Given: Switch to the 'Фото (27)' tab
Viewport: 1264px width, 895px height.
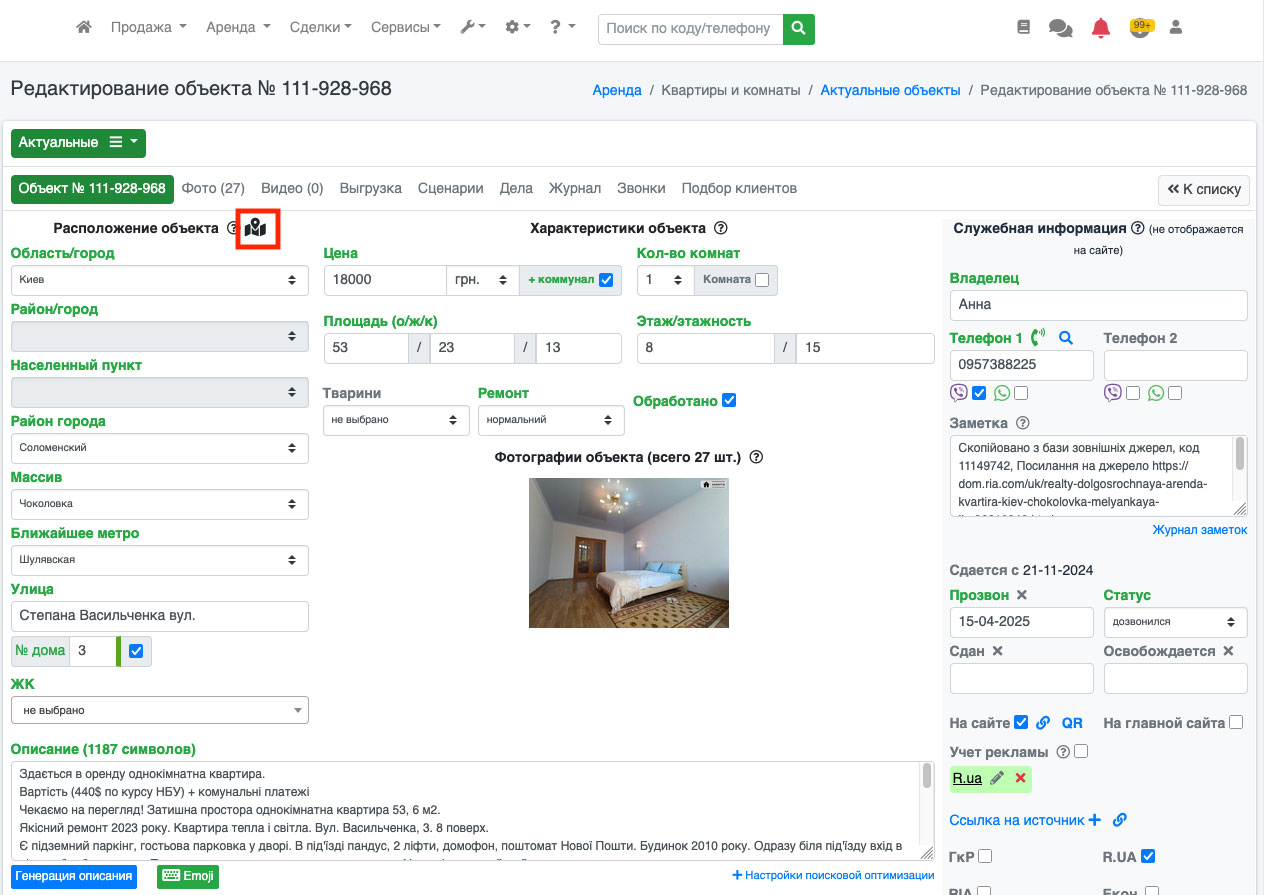Looking at the screenshot, I should [x=213, y=188].
